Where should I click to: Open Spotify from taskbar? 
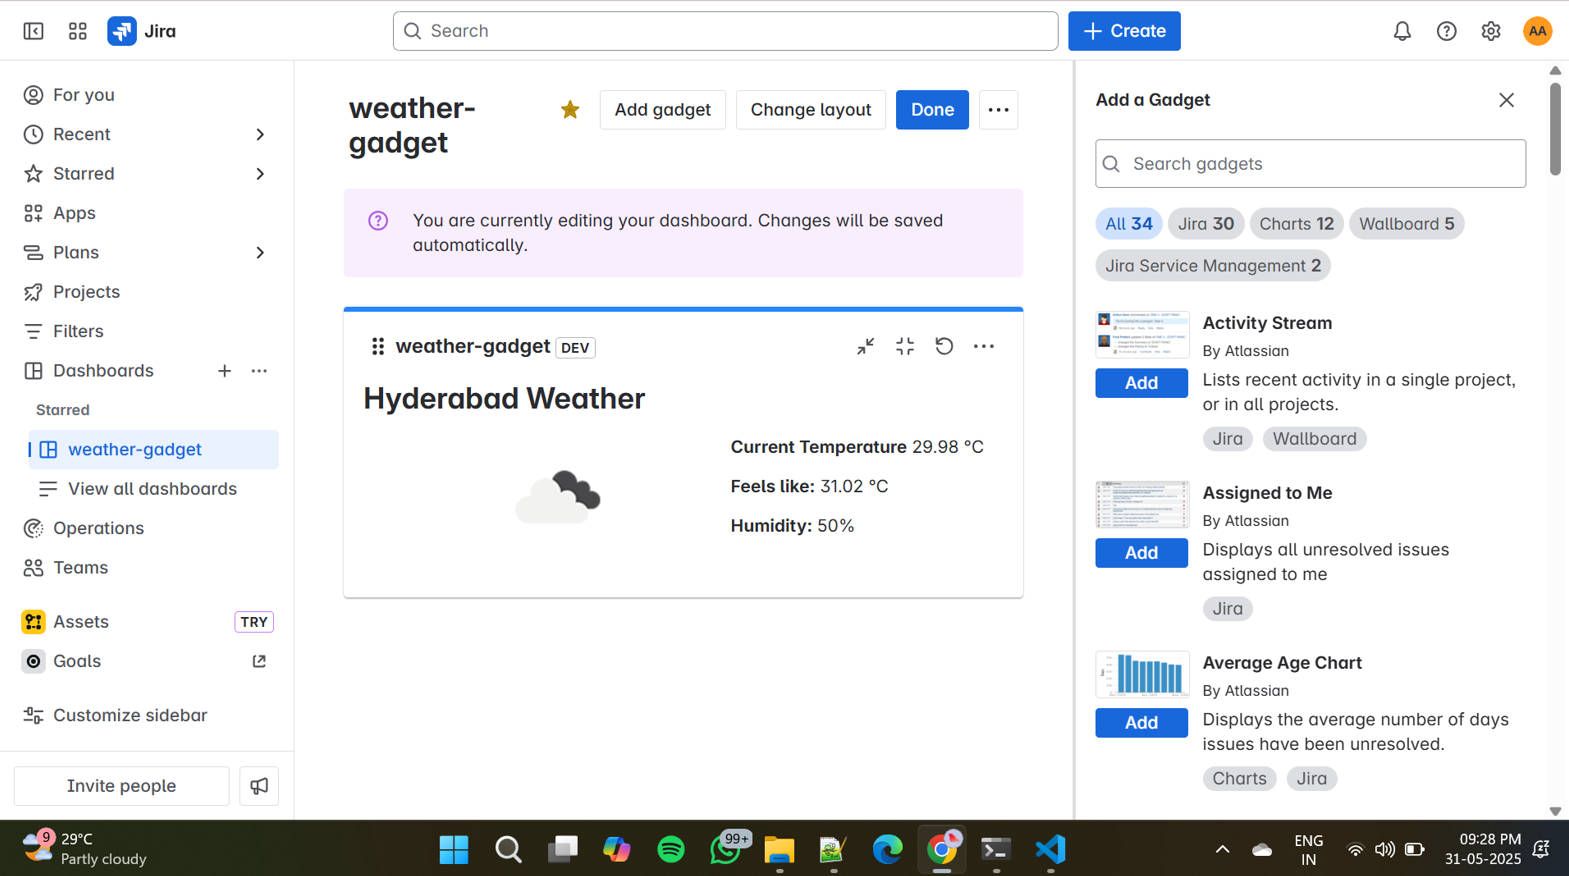click(671, 850)
